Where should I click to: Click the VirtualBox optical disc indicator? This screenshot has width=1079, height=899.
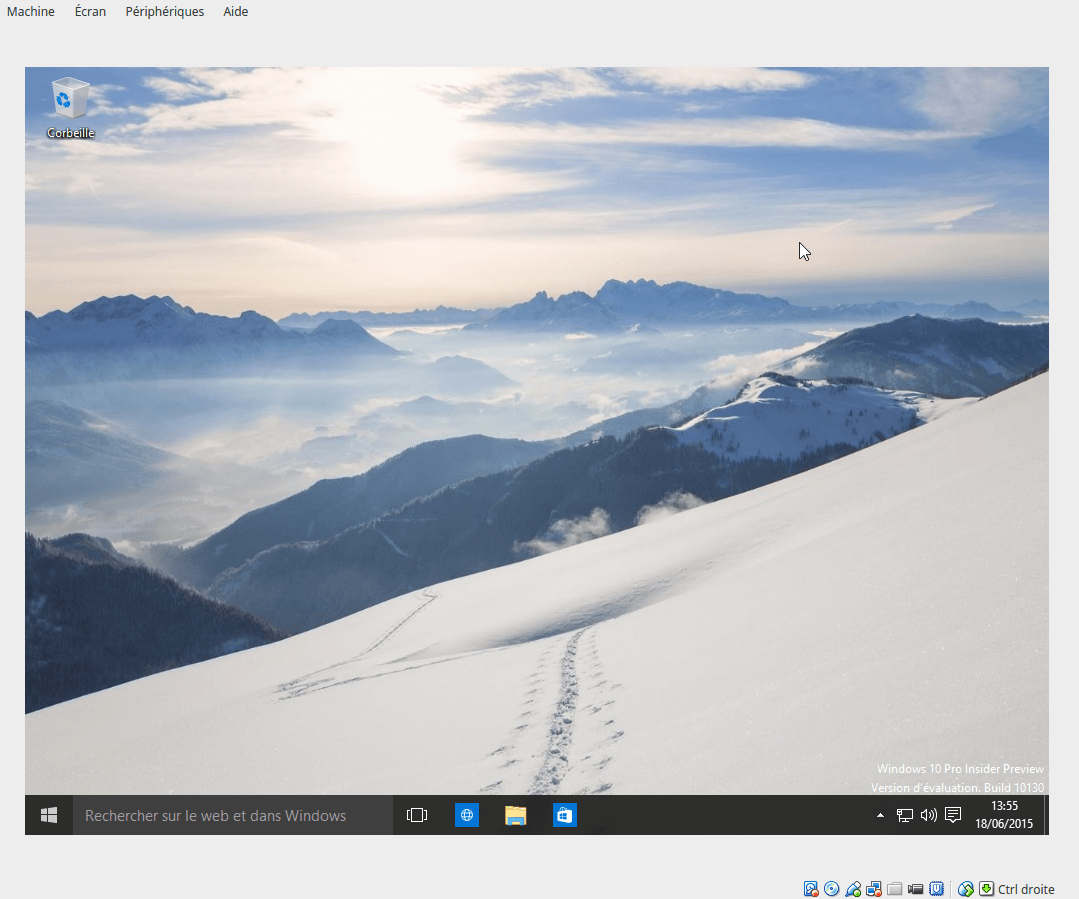[x=831, y=889]
